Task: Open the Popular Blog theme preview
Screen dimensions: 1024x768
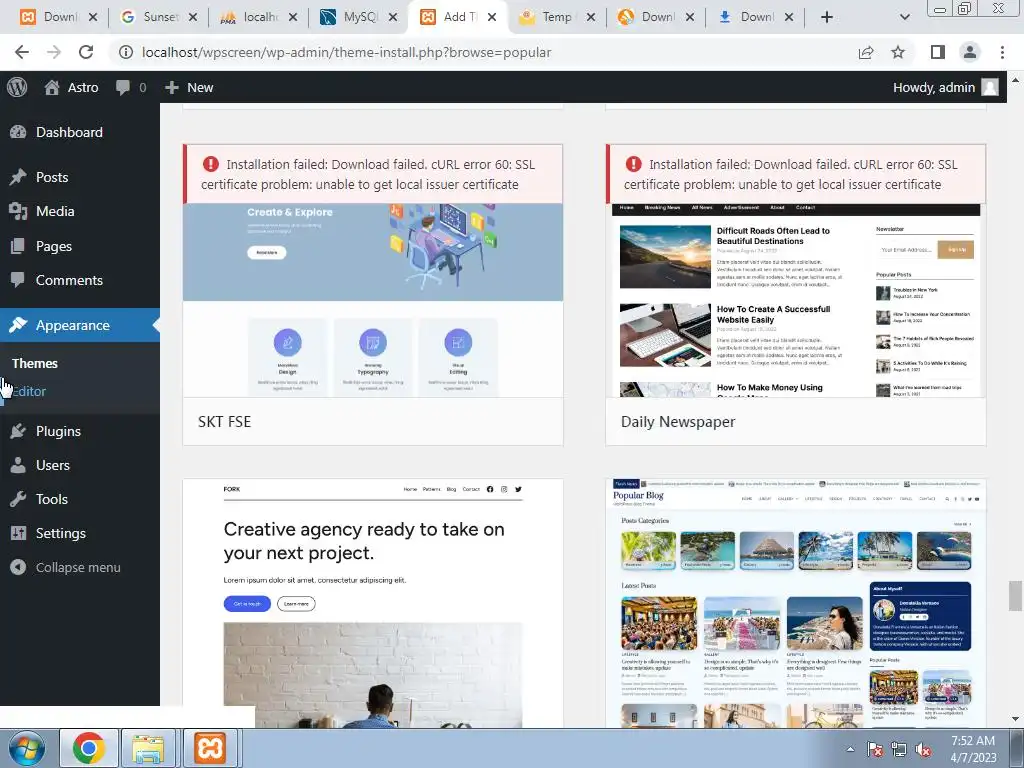Action: 795,603
